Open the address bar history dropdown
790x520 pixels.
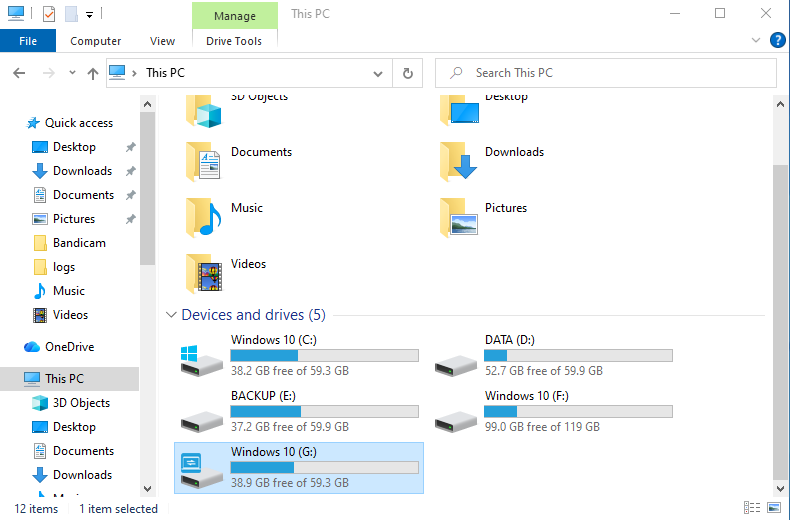(377, 74)
